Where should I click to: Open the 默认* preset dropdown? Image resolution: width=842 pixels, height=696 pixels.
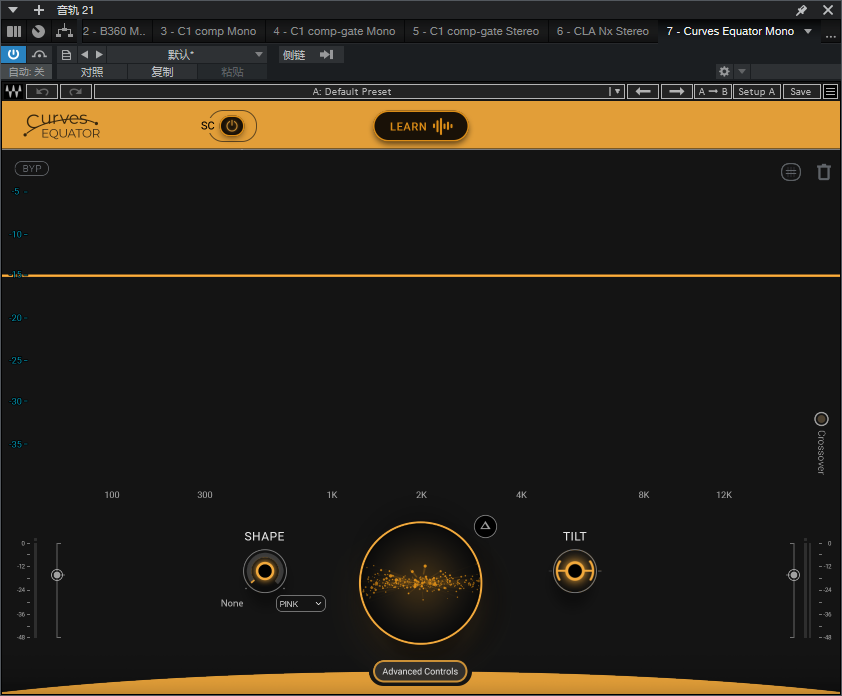pyautogui.click(x=186, y=54)
